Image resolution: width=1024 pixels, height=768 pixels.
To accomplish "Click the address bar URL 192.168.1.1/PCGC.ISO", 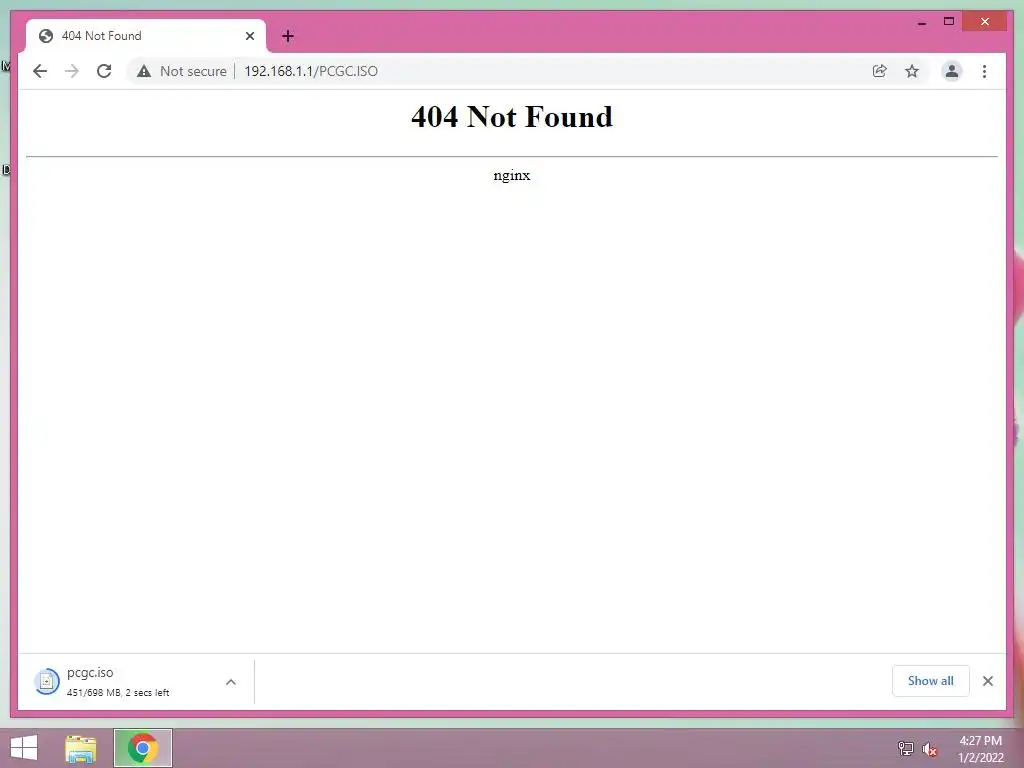I will tap(311, 71).
